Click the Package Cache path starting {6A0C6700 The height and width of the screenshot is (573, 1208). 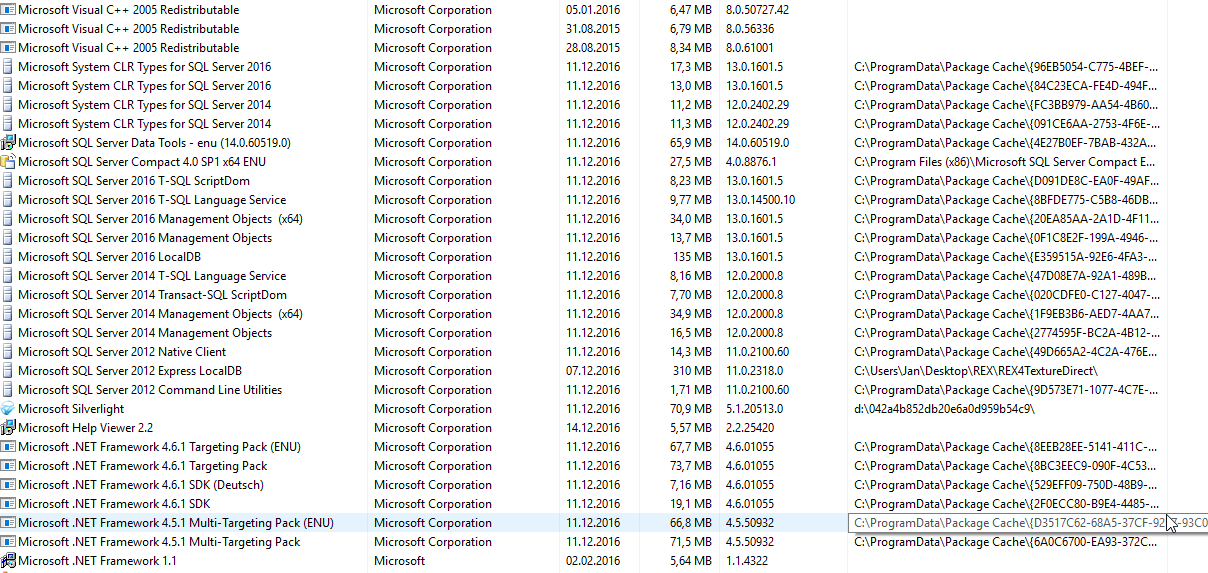click(x=1007, y=542)
